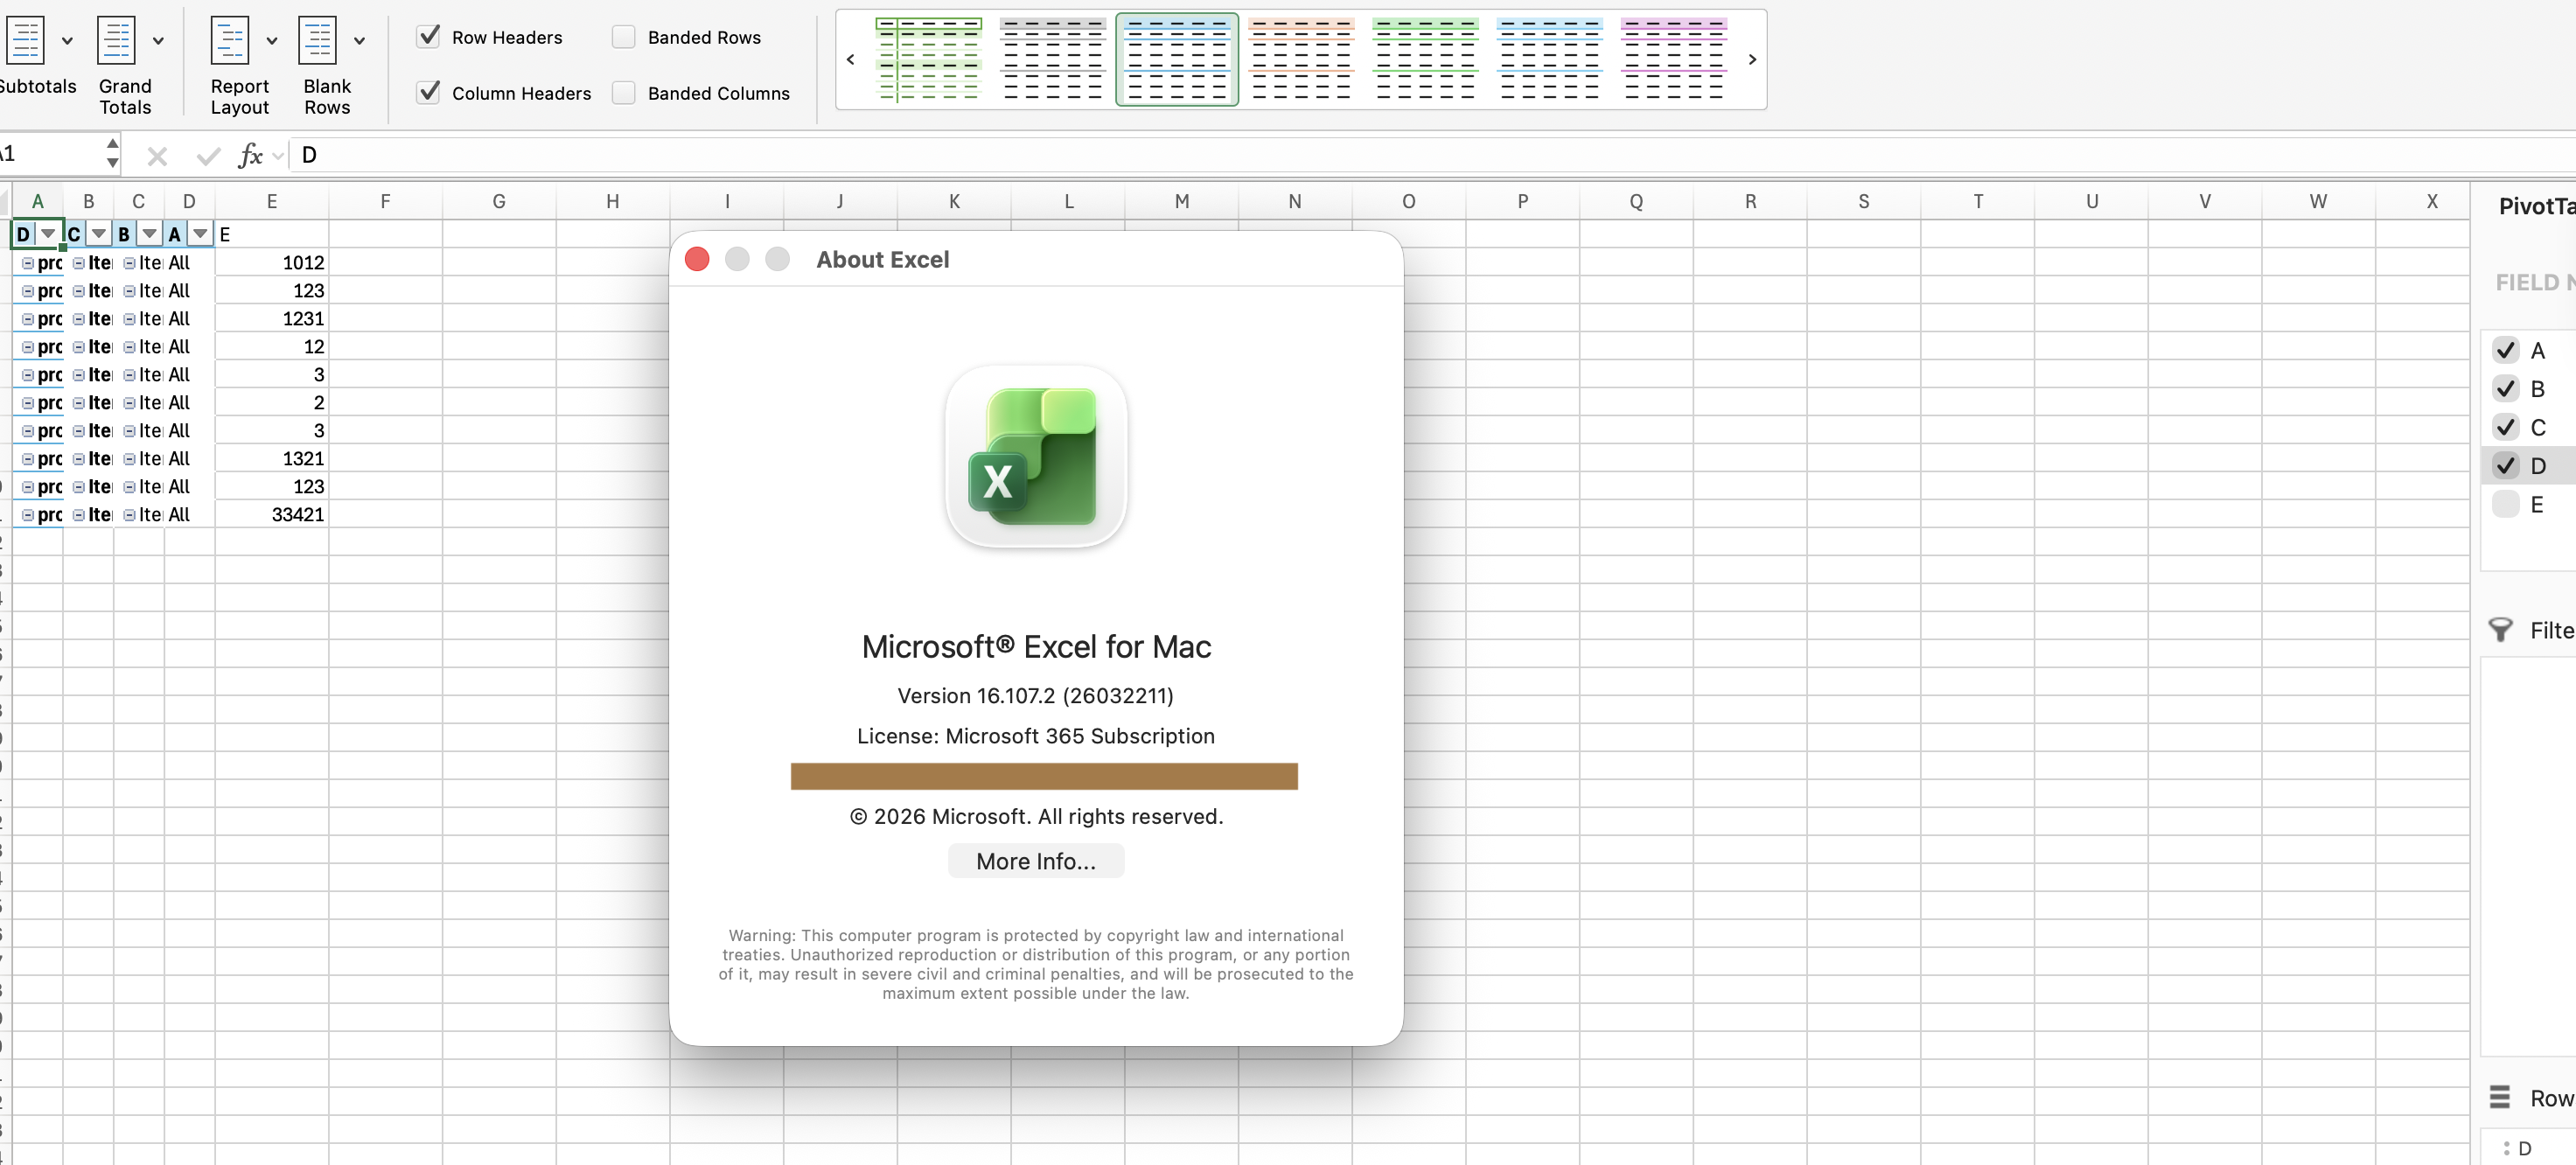Click the column F header
This screenshot has width=2576, height=1165.
click(x=385, y=202)
